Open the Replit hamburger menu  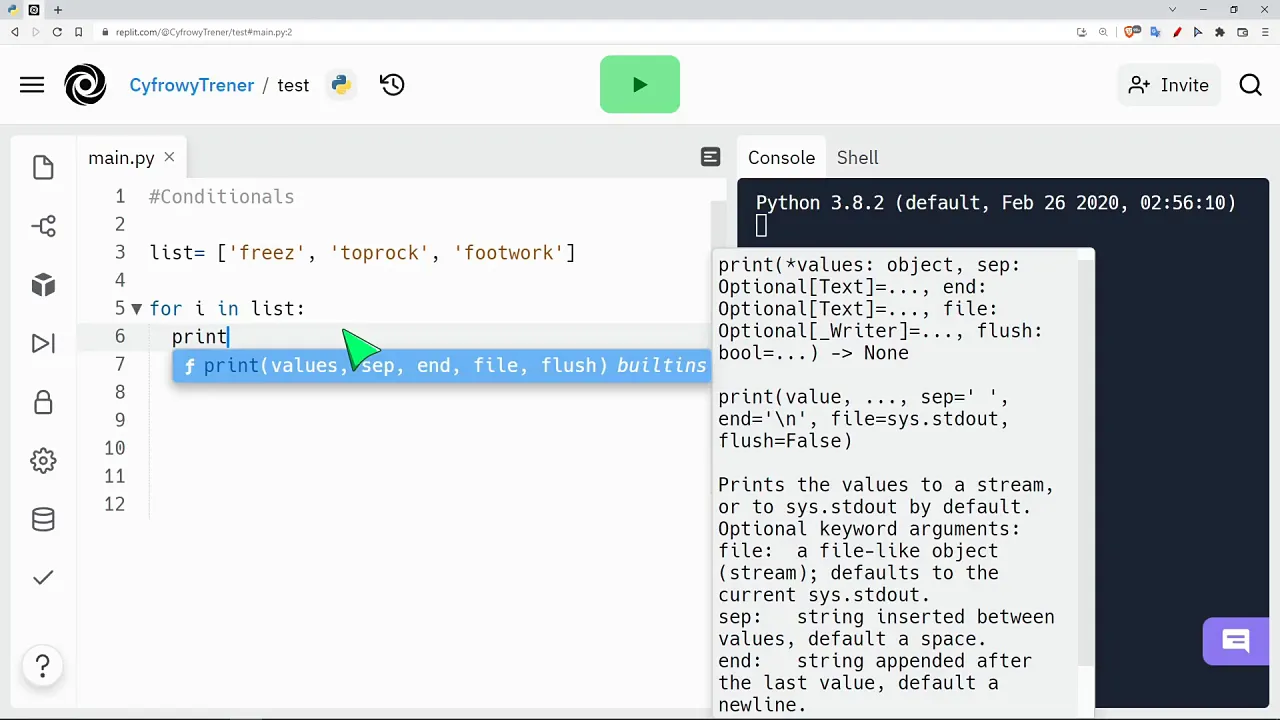click(32, 85)
